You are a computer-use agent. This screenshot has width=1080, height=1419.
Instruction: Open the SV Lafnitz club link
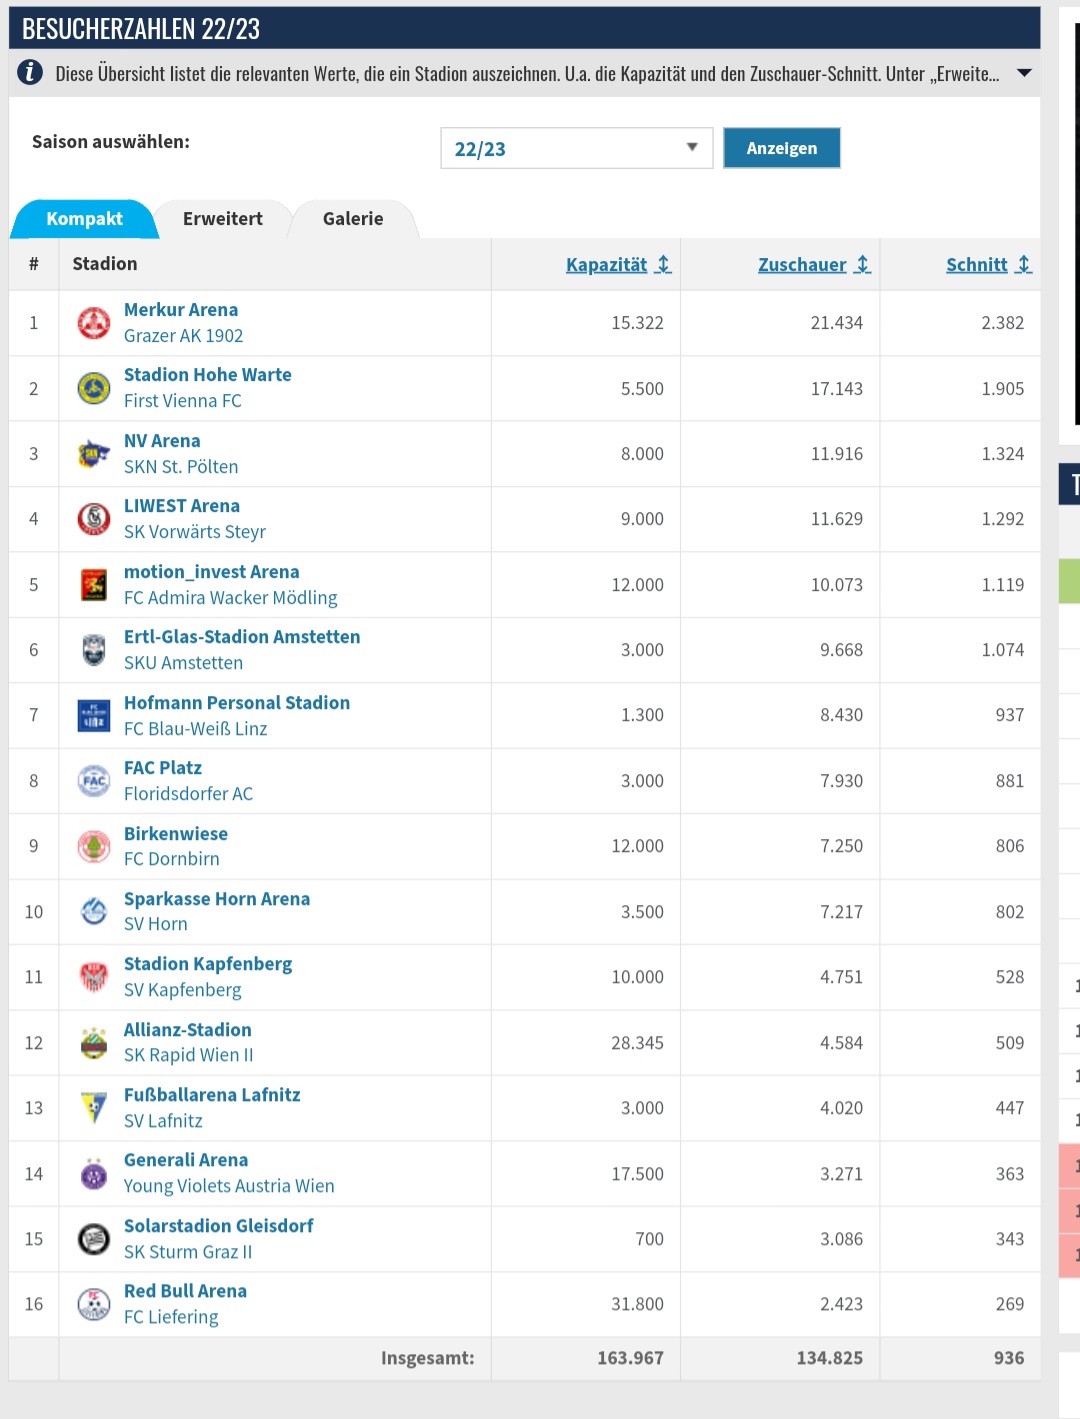pos(163,1121)
